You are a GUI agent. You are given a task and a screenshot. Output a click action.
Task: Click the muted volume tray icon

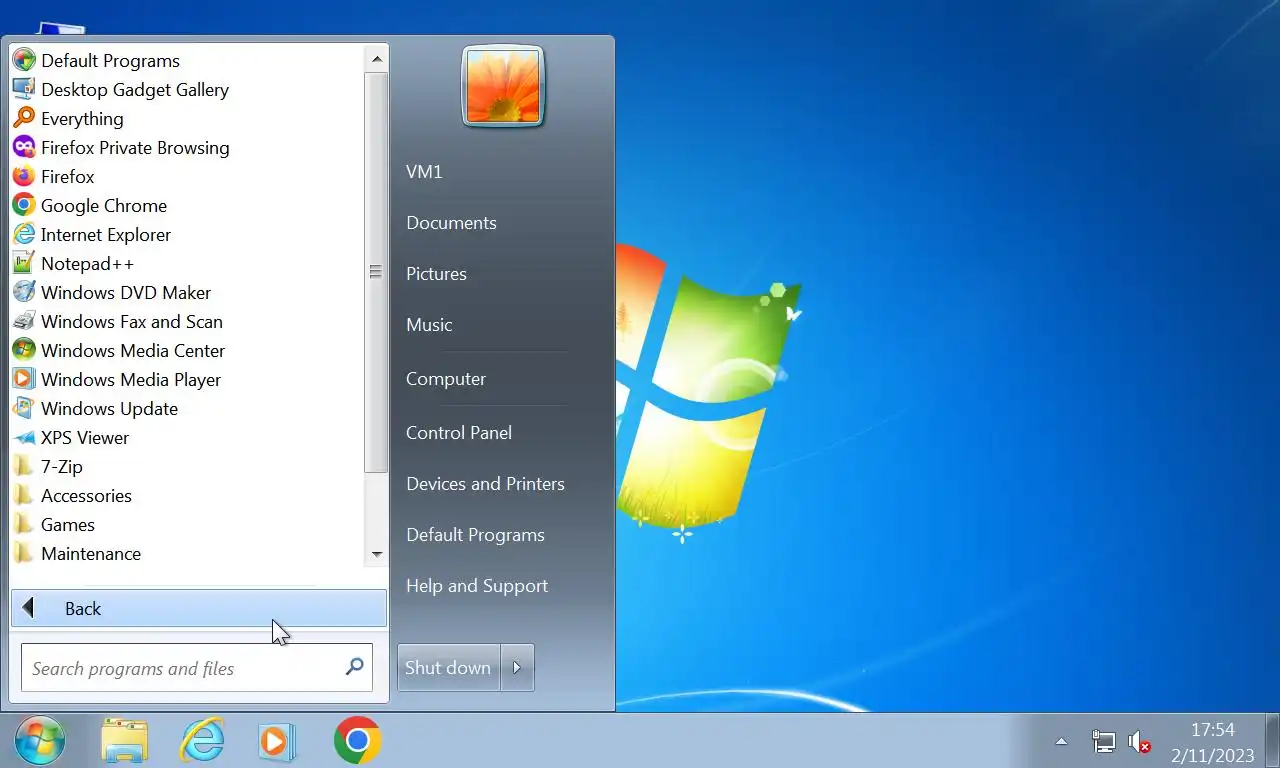tap(1139, 742)
